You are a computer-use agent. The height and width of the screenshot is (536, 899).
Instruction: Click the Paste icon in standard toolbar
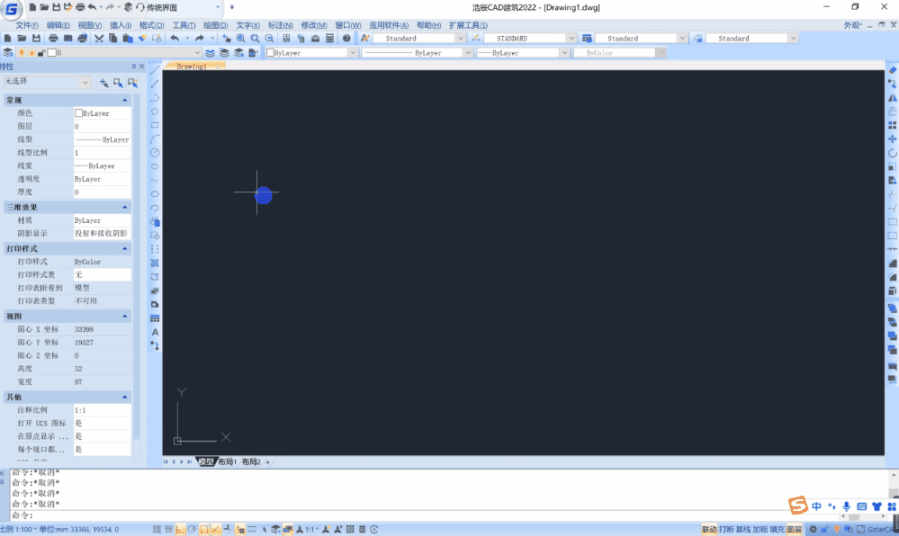pos(127,38)
